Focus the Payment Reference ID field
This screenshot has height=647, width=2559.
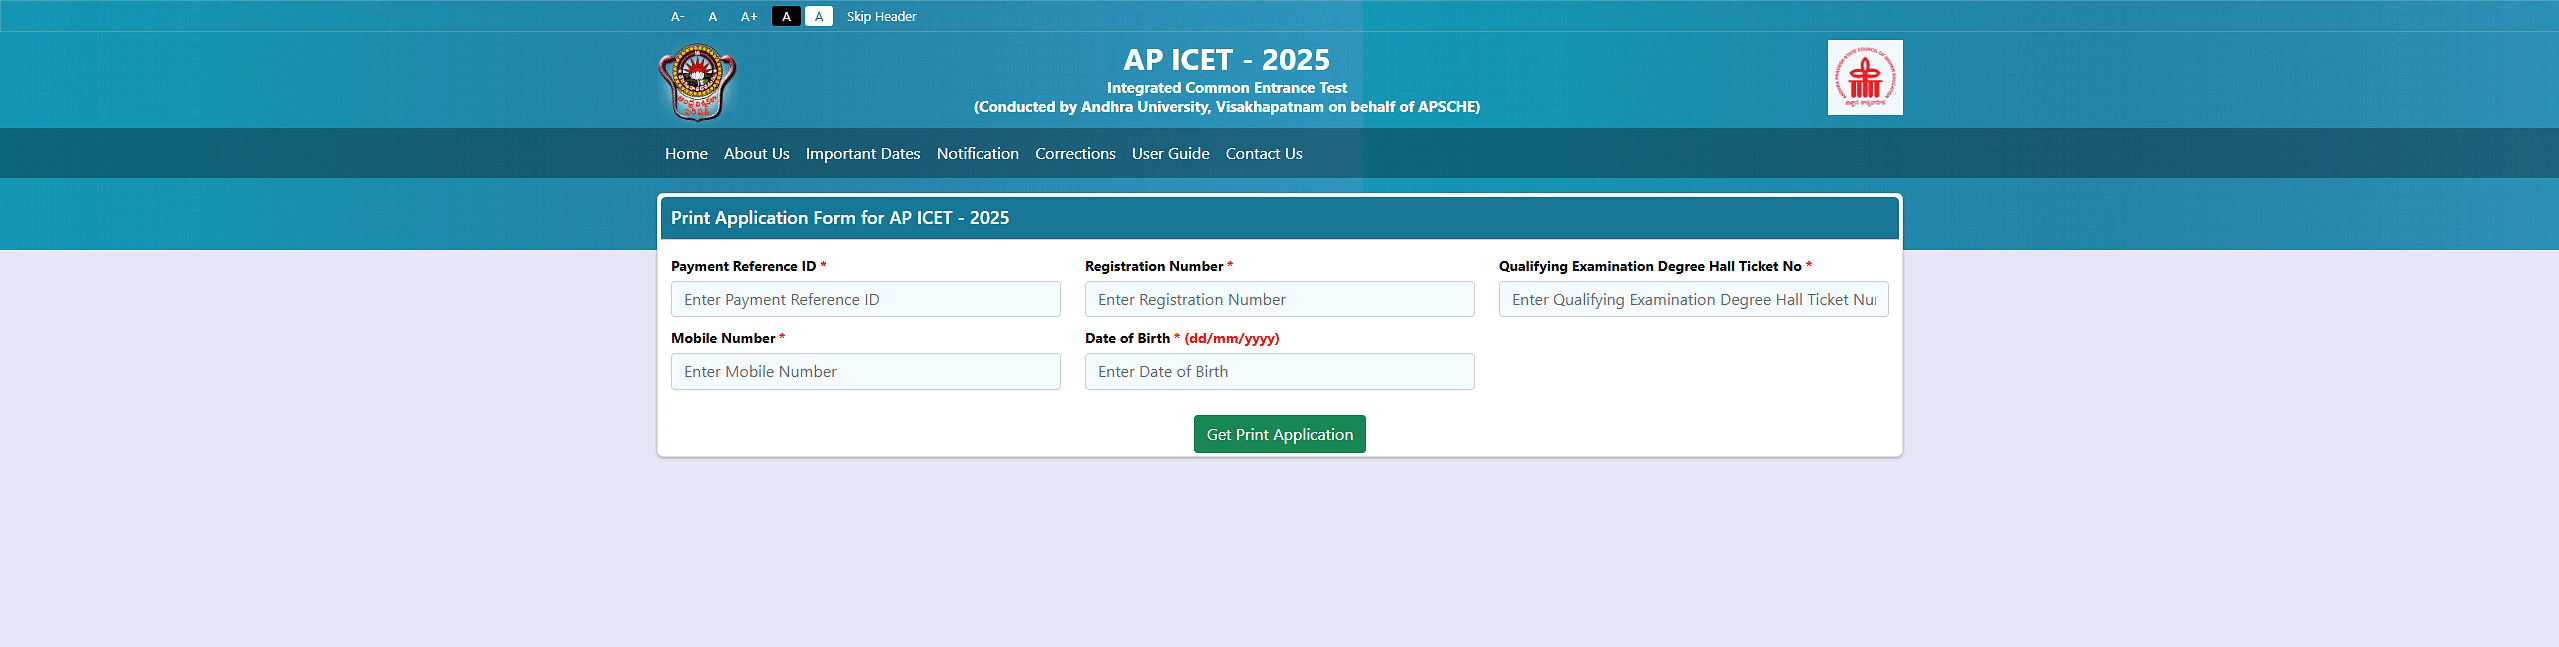point(866,299)
